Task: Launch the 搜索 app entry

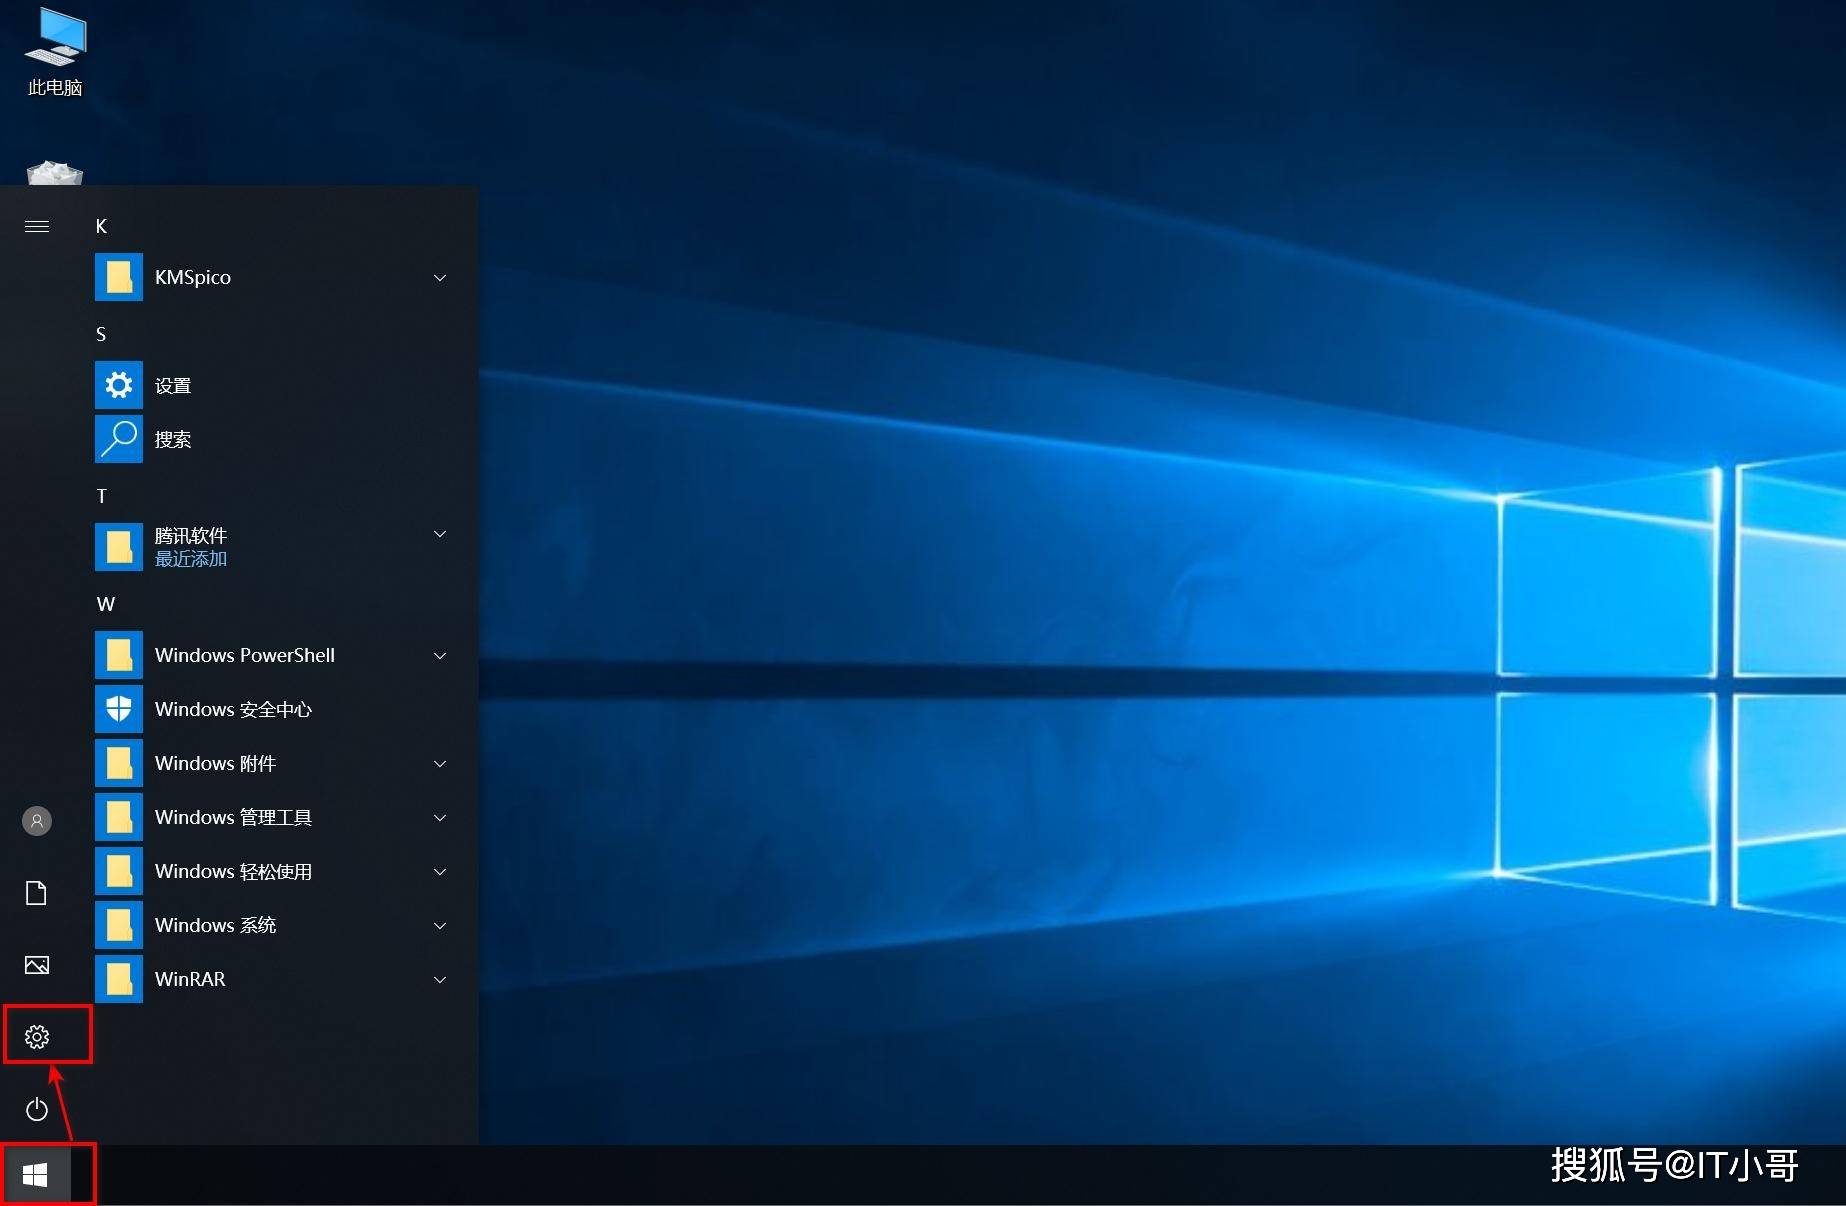Action: 275,439
